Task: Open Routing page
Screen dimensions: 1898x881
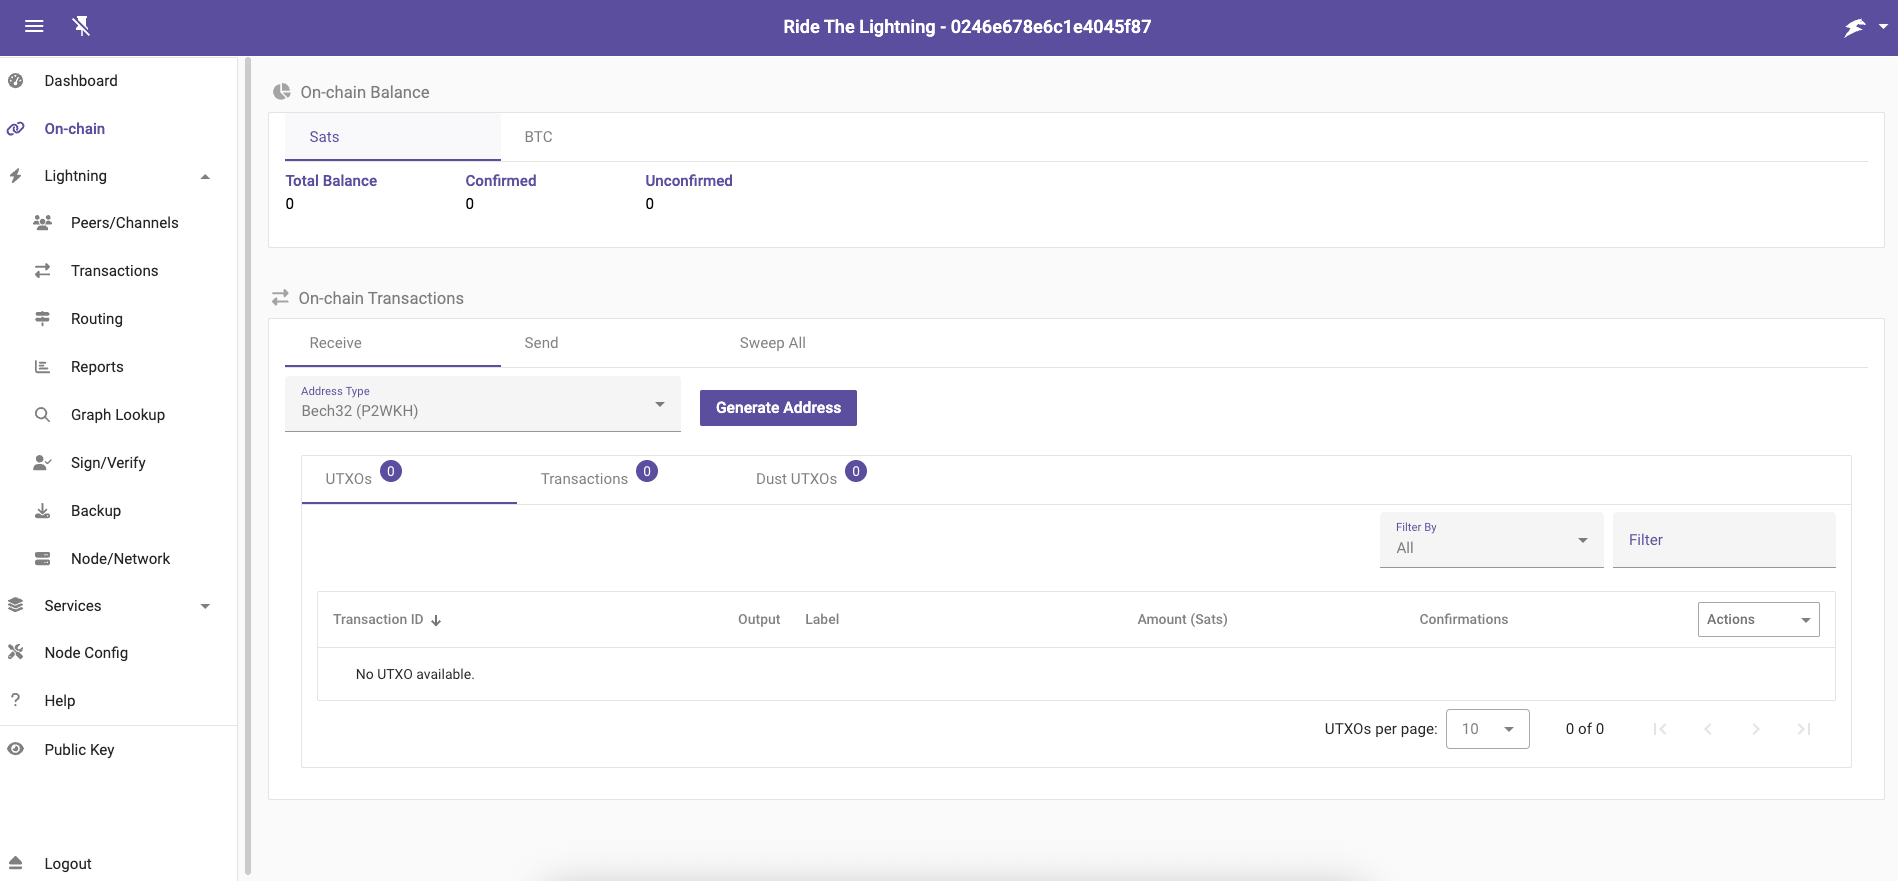Action: click(x=97, y=319)
